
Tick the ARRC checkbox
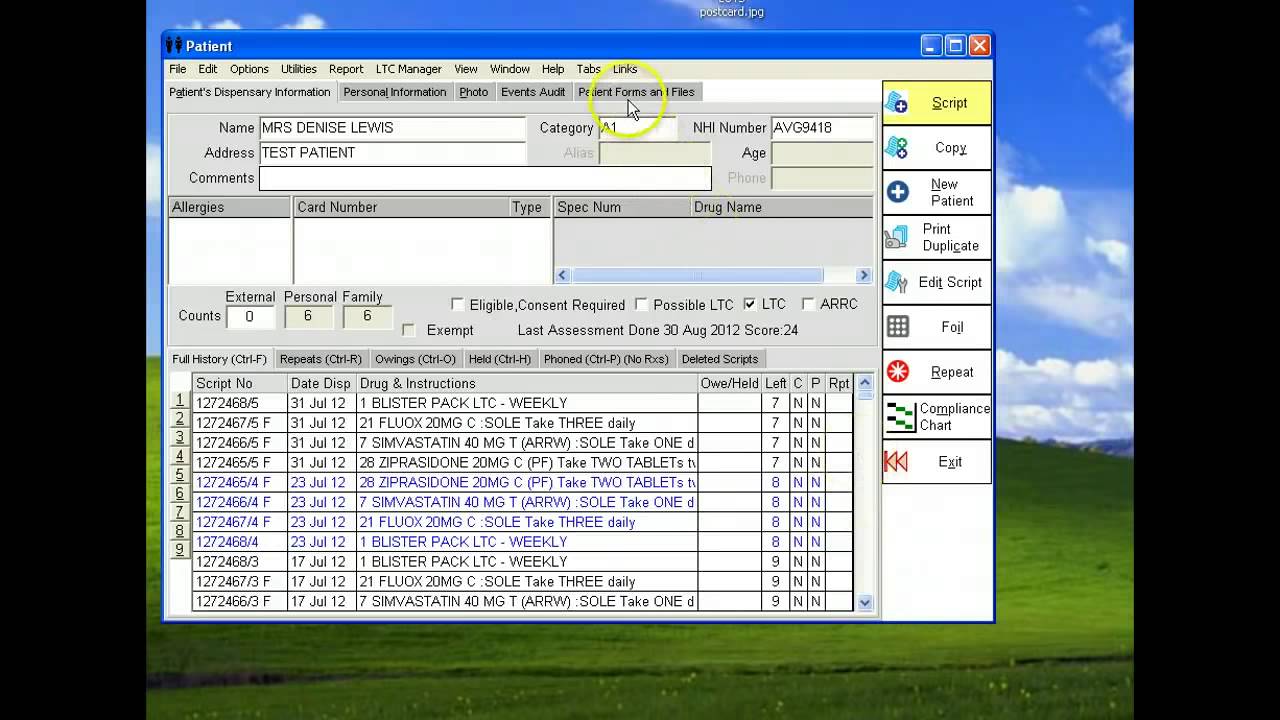point(808,304)
